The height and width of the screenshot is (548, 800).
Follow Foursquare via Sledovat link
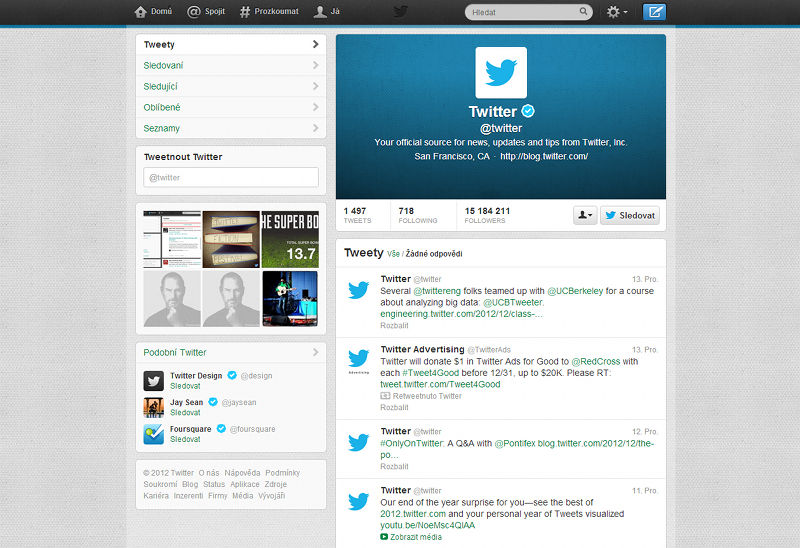coord(185,439)
